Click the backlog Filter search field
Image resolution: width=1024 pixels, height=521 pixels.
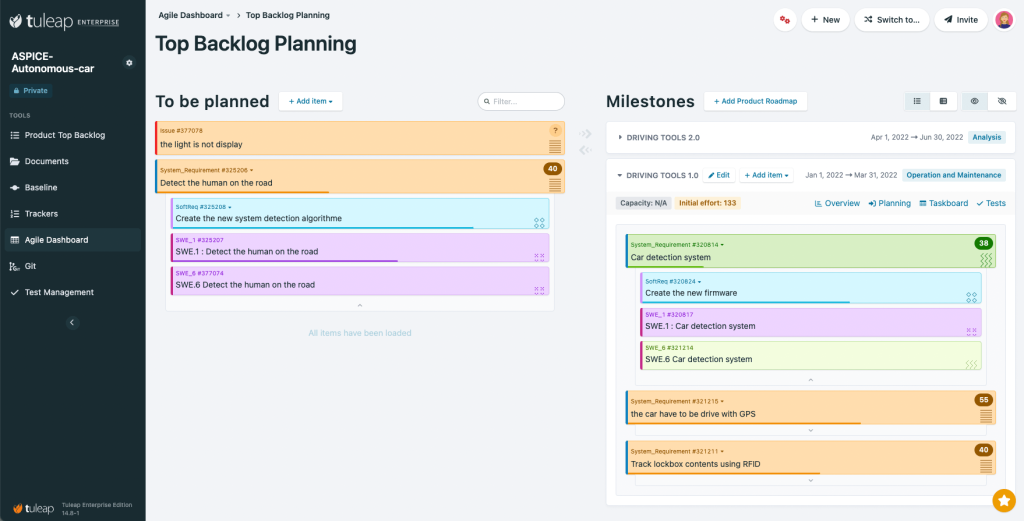point(522,101)
